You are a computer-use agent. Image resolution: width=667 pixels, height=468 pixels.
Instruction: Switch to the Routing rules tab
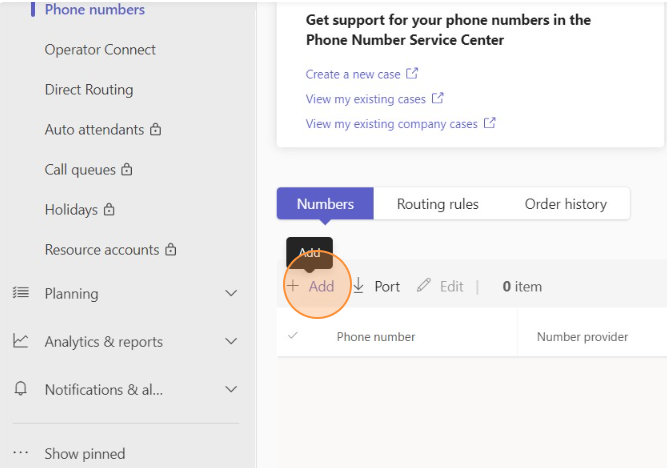pyautogui.click(x=438, y=204)
